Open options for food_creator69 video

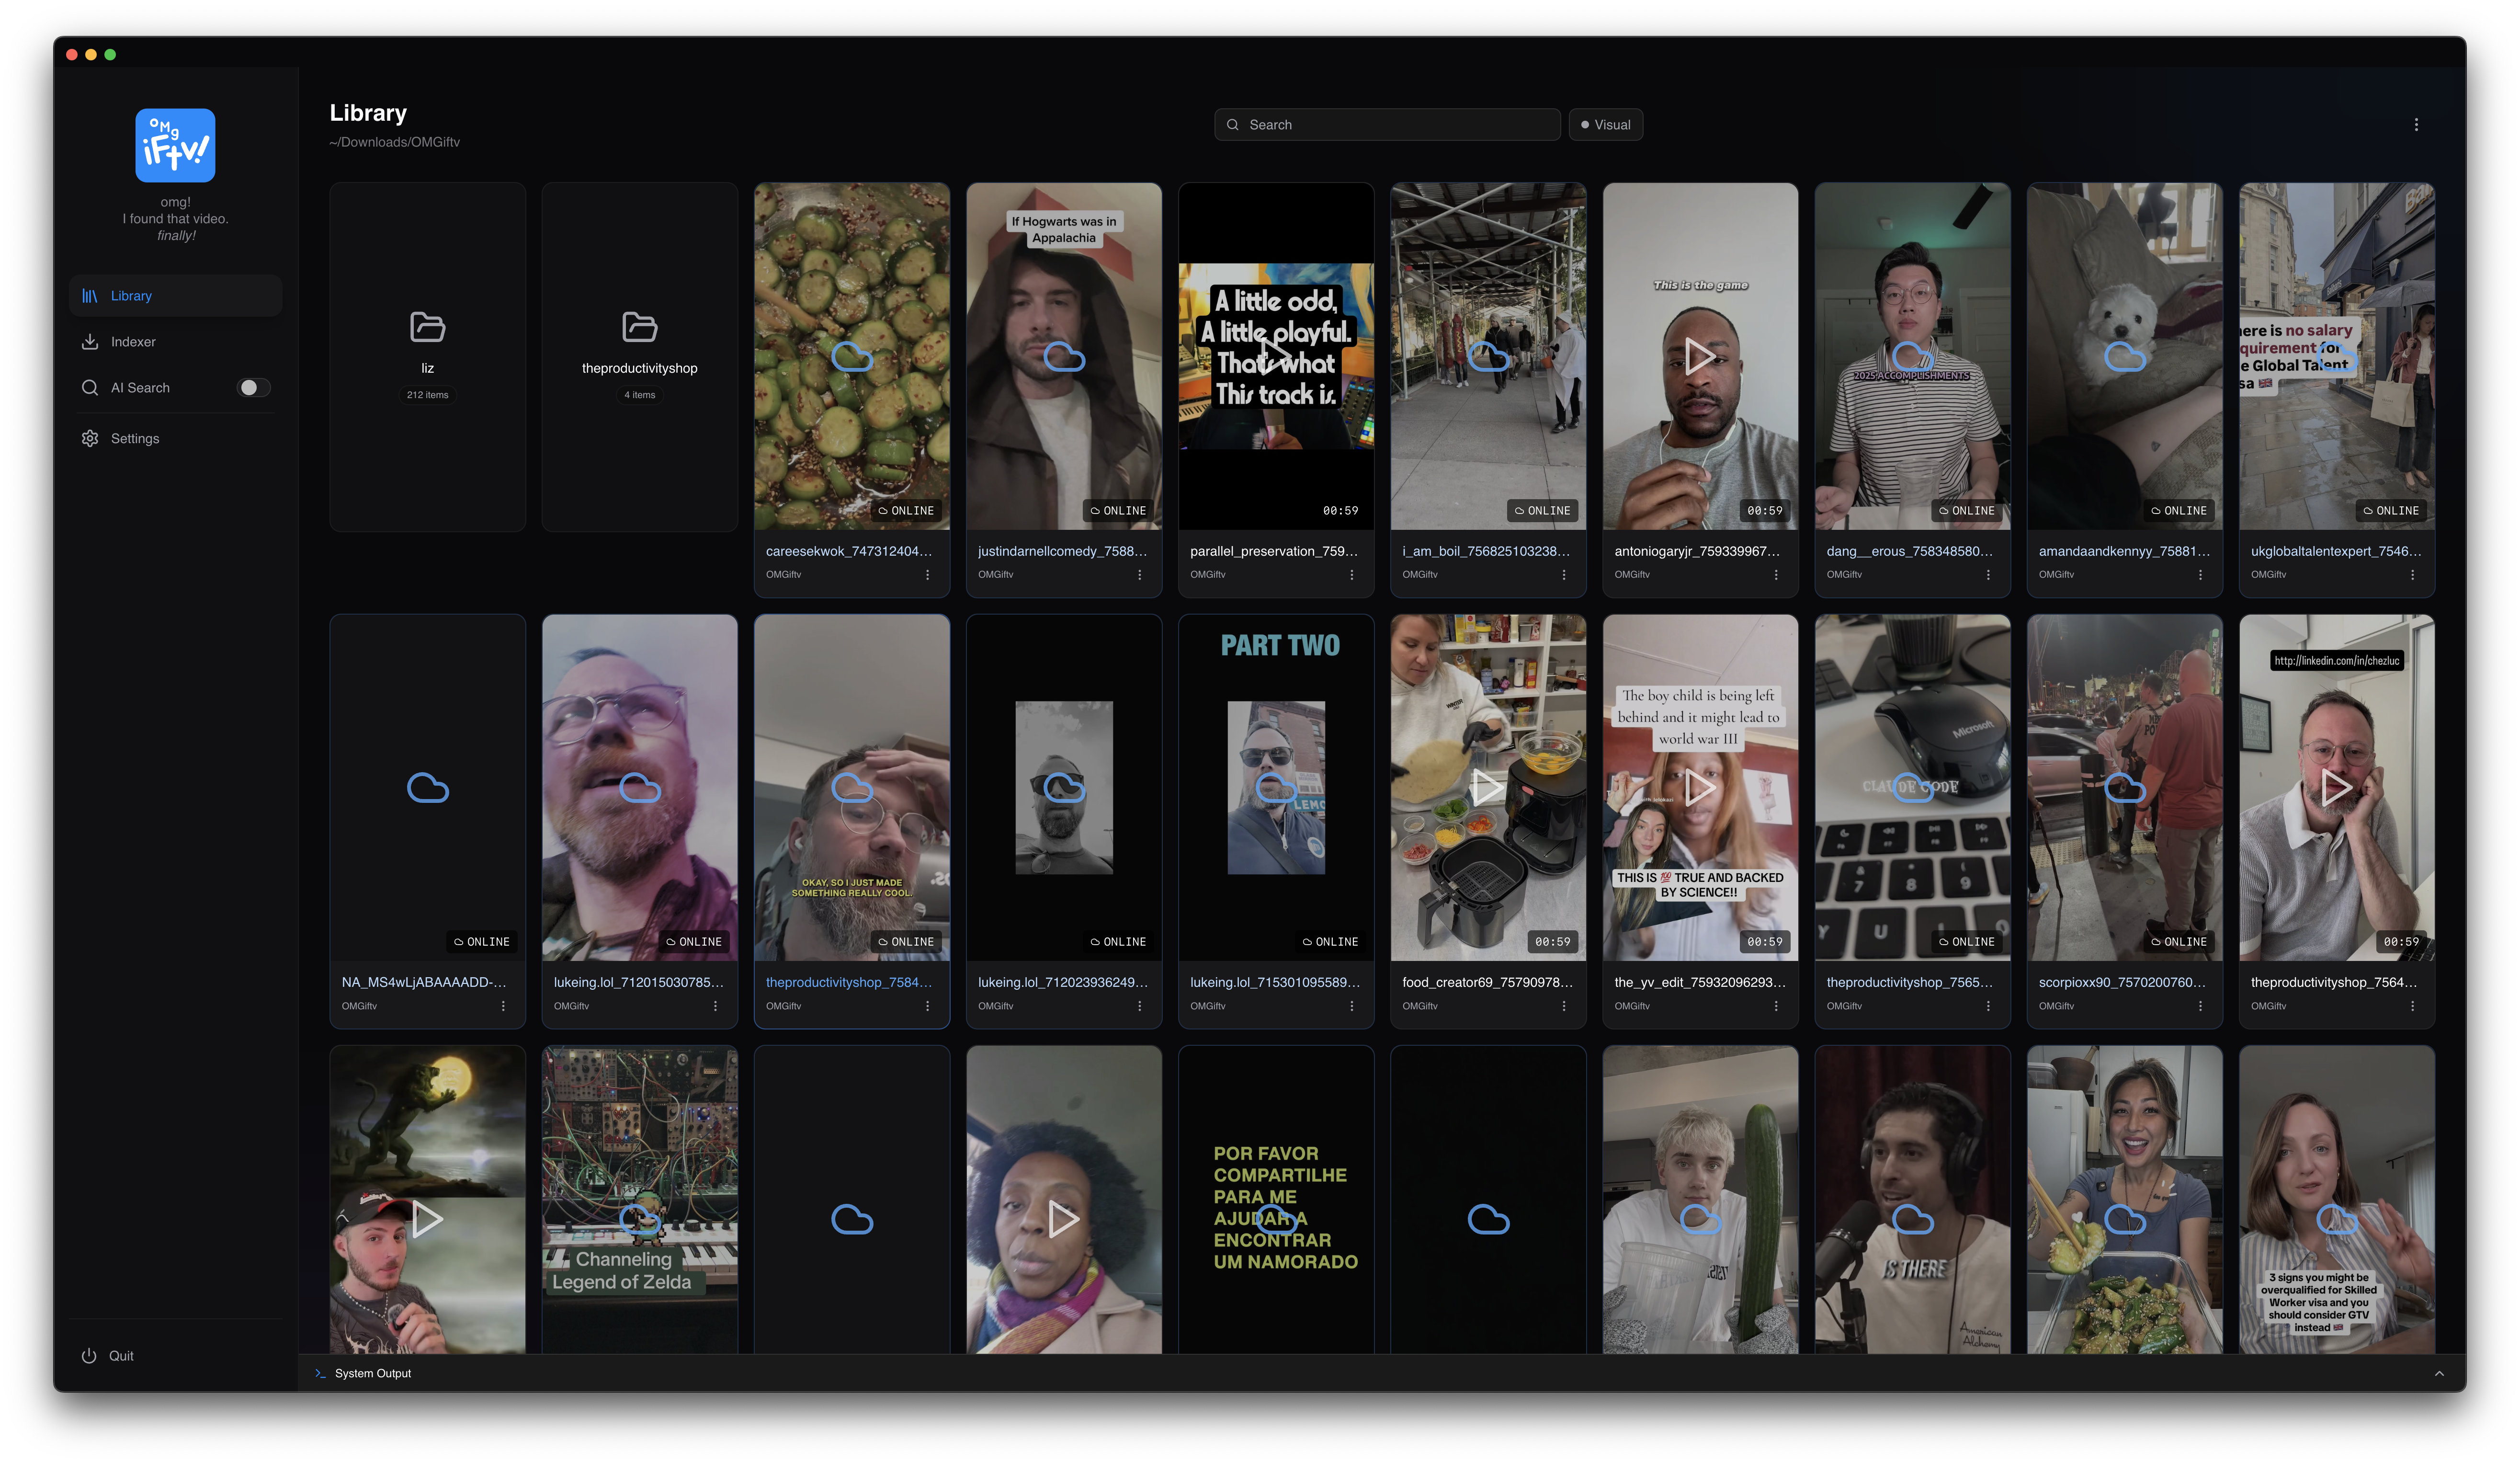pyautogui.click(x=1563, y=1006)
